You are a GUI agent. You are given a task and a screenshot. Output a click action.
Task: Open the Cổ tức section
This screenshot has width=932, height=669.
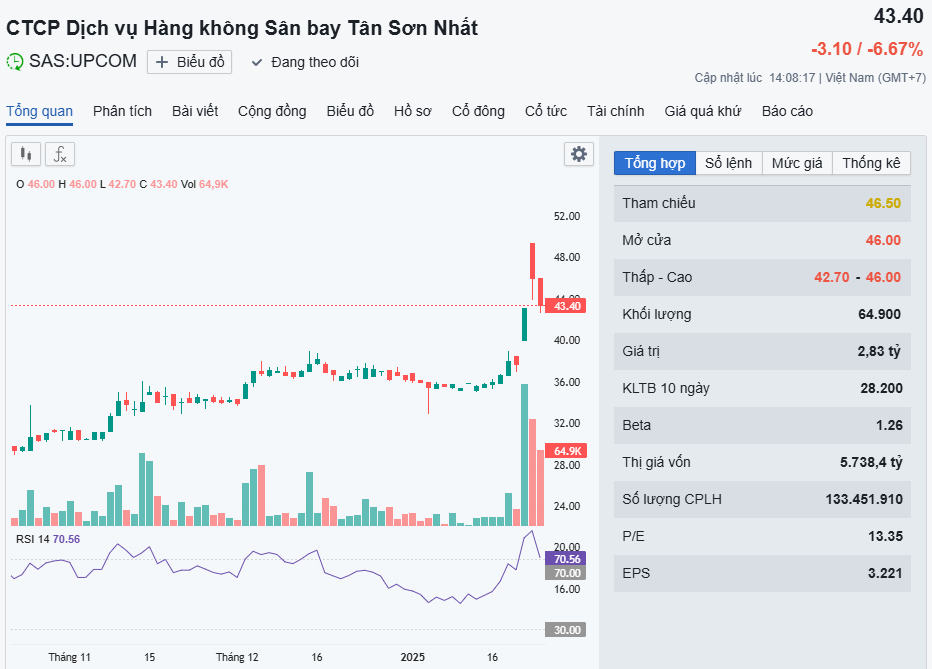(x=545, y=111)
